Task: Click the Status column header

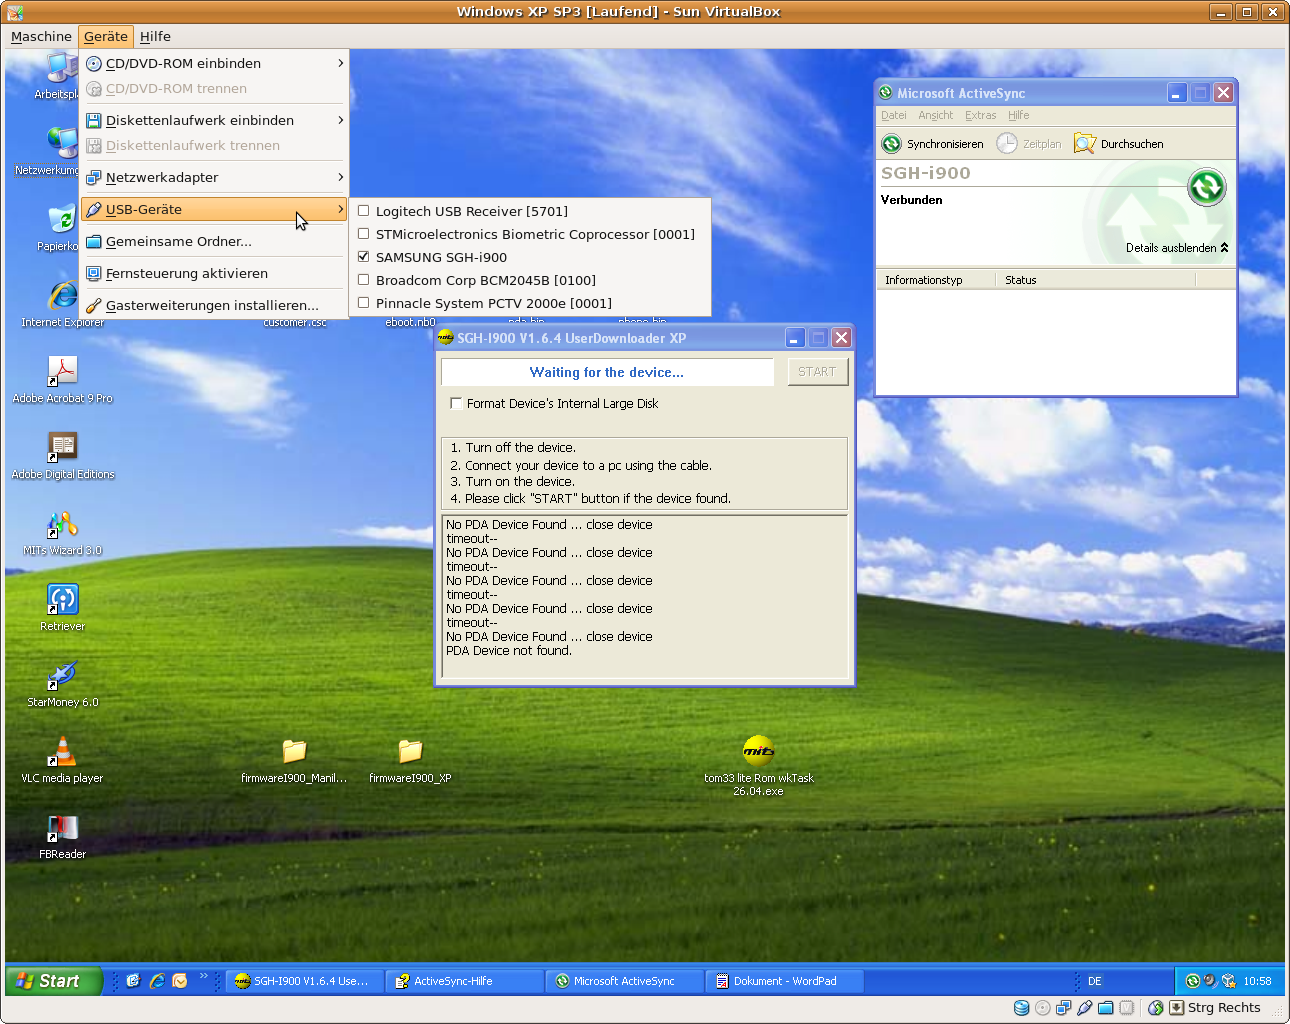Action: (x=1096, y=280)
